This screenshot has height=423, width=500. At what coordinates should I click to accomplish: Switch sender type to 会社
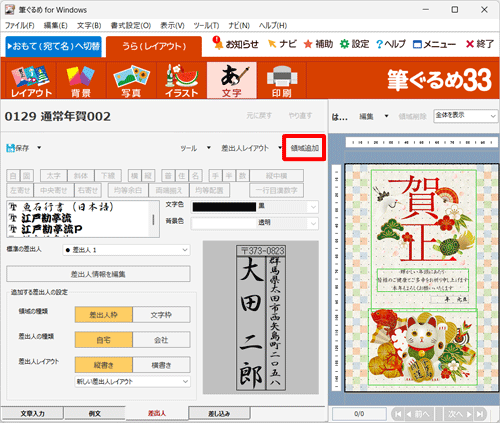point(161,340)
